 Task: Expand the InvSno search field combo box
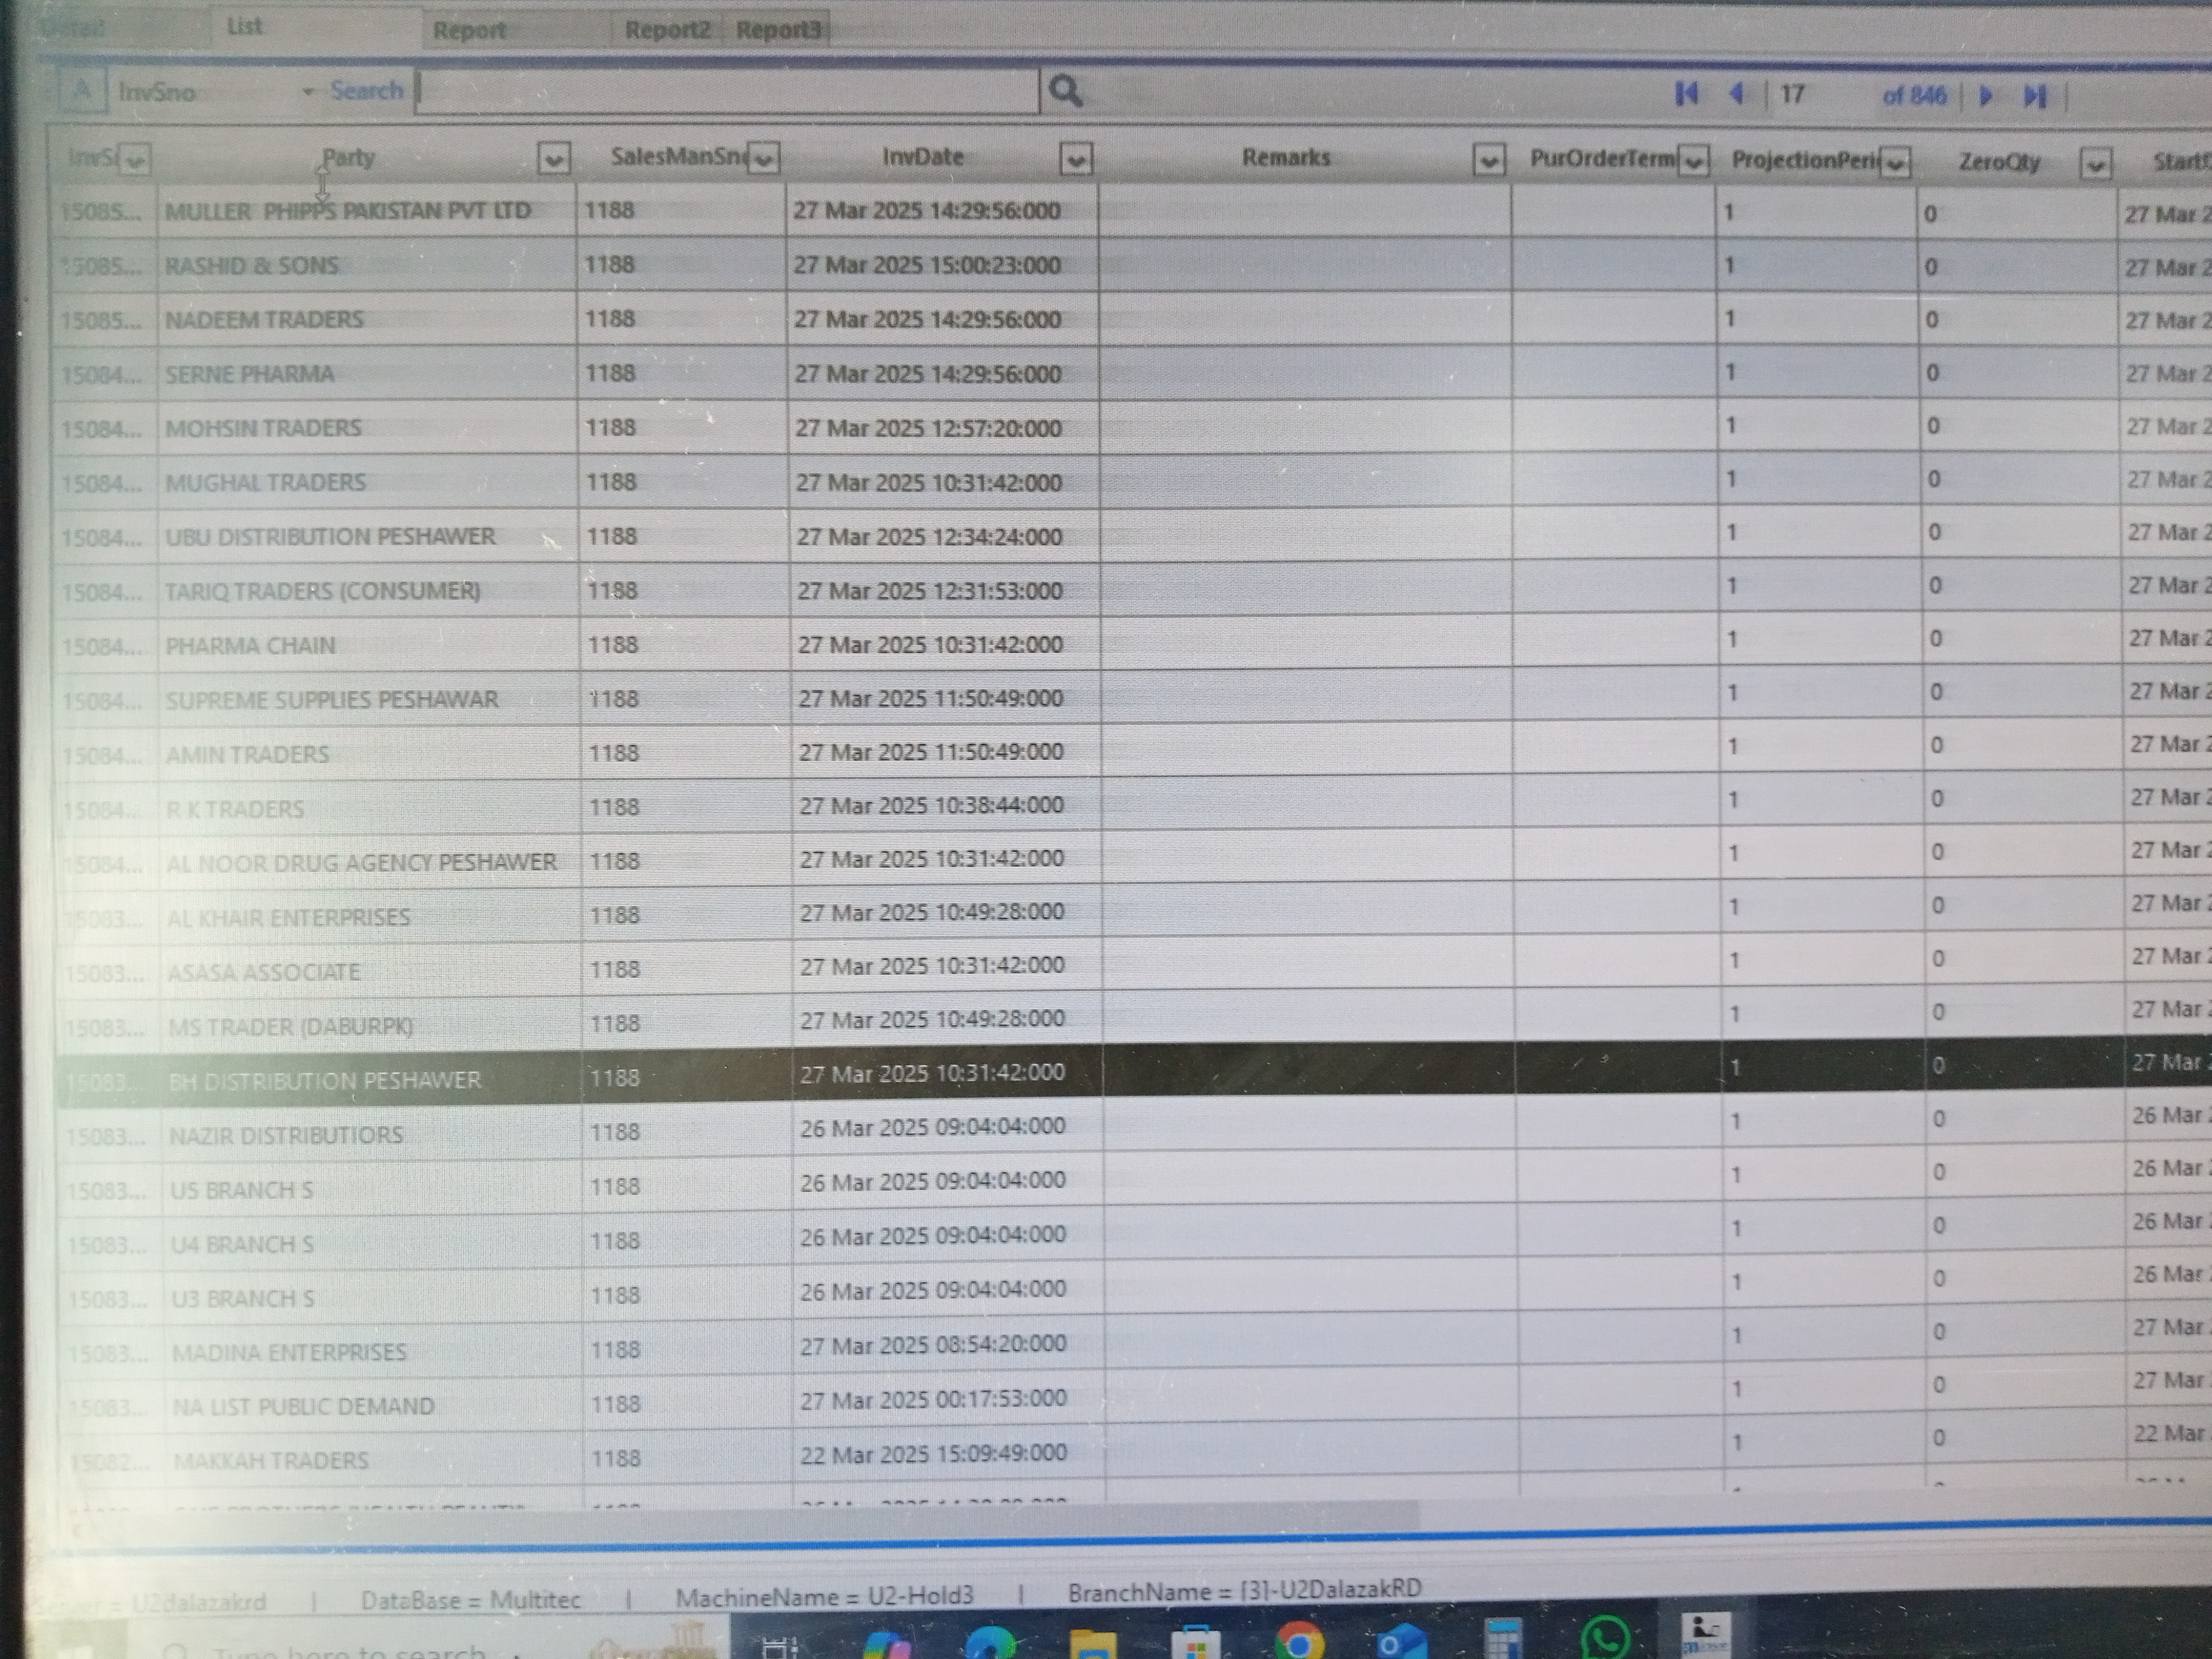tap(308, 92)
